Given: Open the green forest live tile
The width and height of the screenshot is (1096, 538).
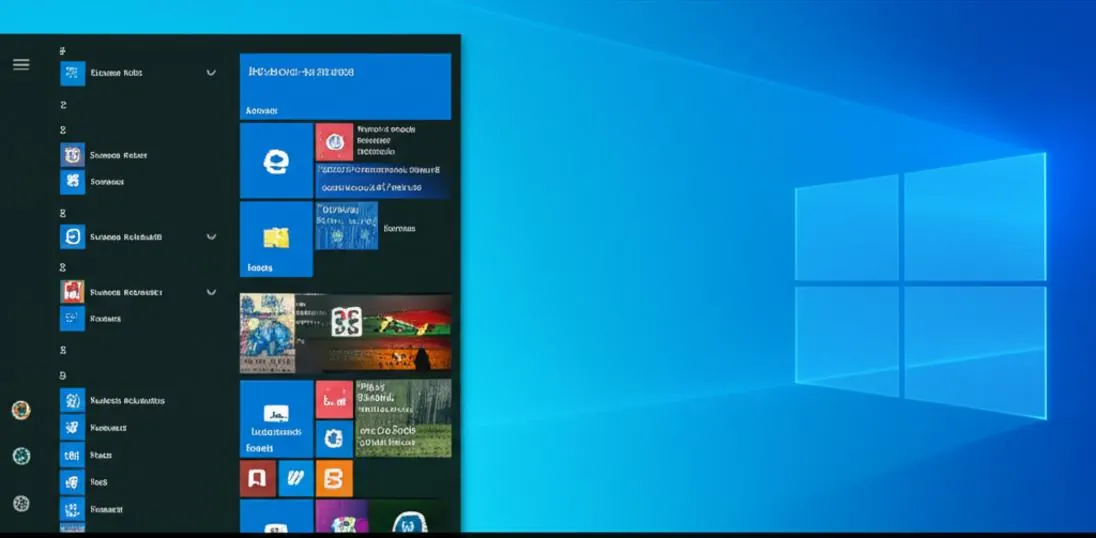Looking at the screenshot, I should pyautogui.click(x=403, y=418).
